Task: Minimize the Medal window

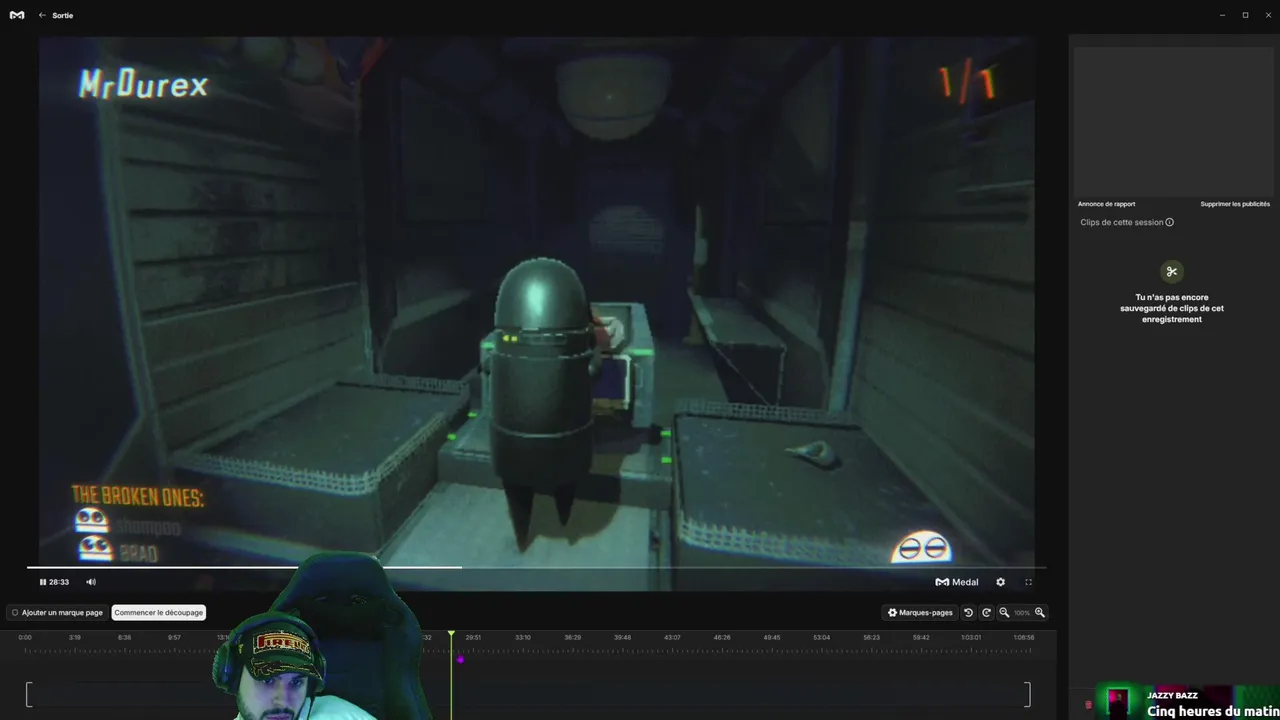Action: coord(1222,15)
